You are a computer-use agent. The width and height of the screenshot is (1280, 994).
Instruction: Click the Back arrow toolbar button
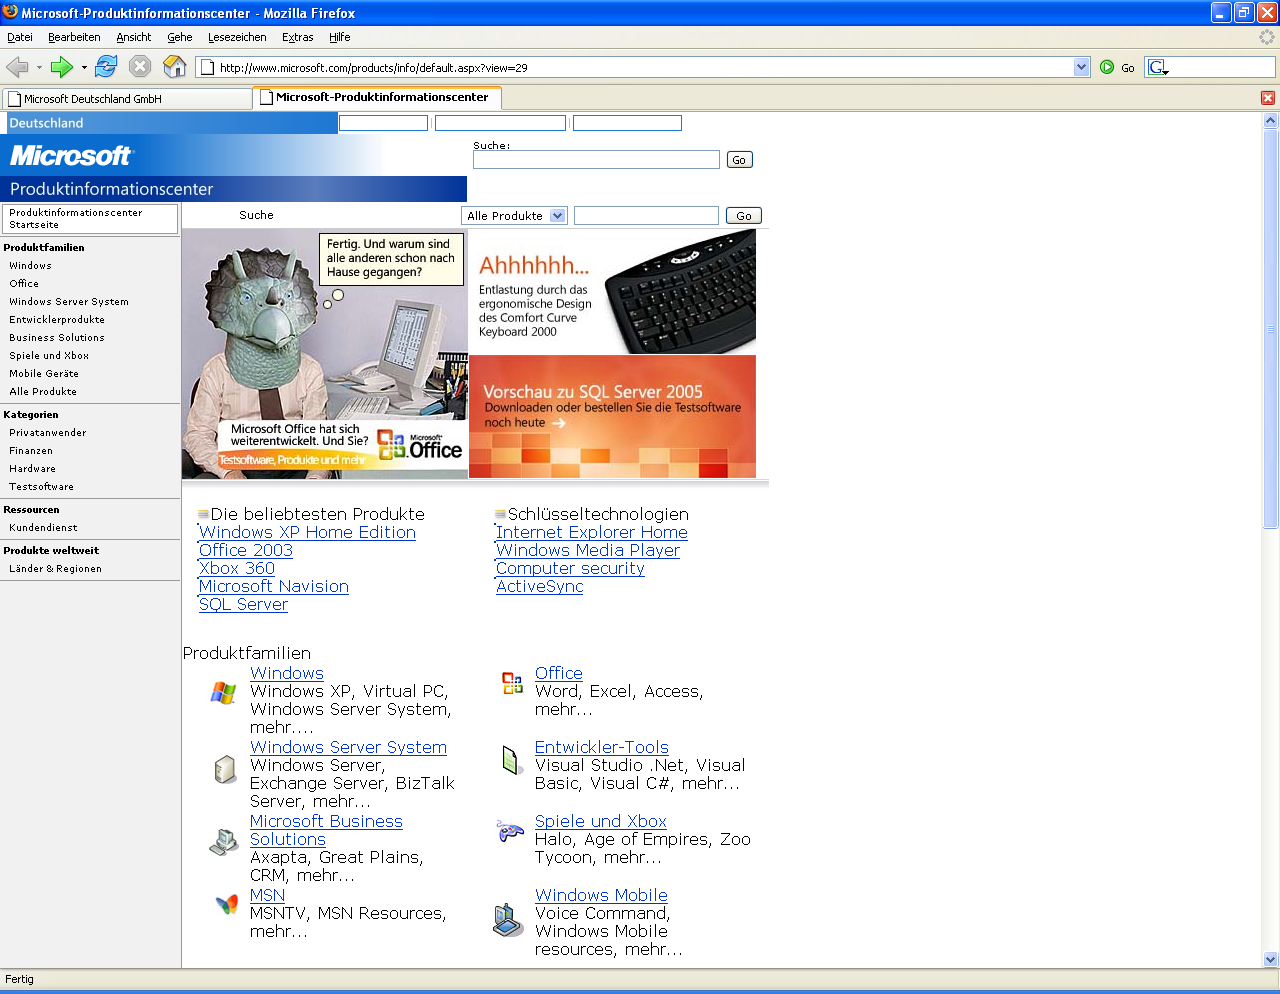click(x=17, y=67)
